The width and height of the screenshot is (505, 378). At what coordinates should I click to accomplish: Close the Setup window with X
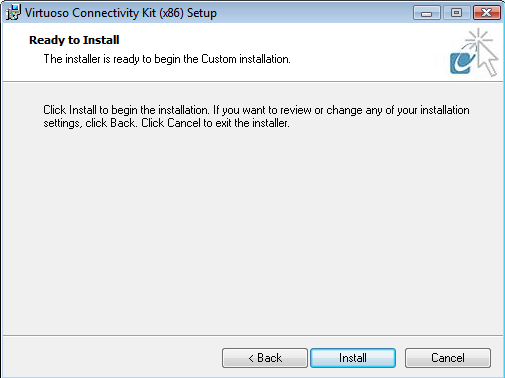pos(487,13)
